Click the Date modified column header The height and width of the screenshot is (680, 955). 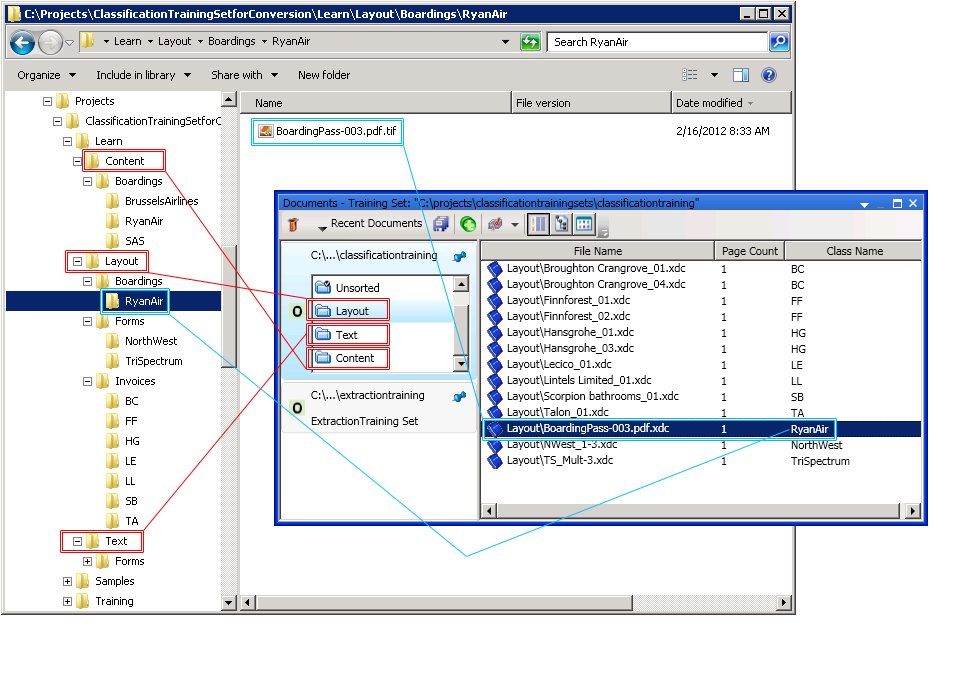(x=710, y=102)
